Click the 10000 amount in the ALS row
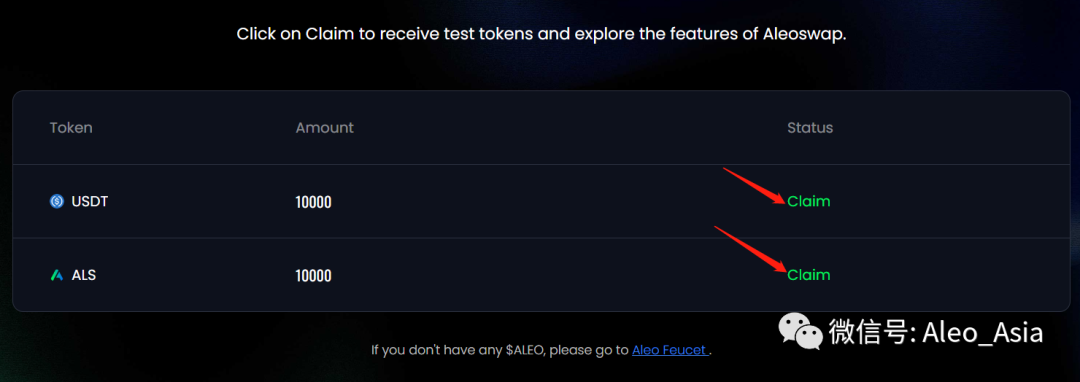Image resolution: width=1080 pixels, height=382 pixels. pyautogui.click(x=313, y=276)
